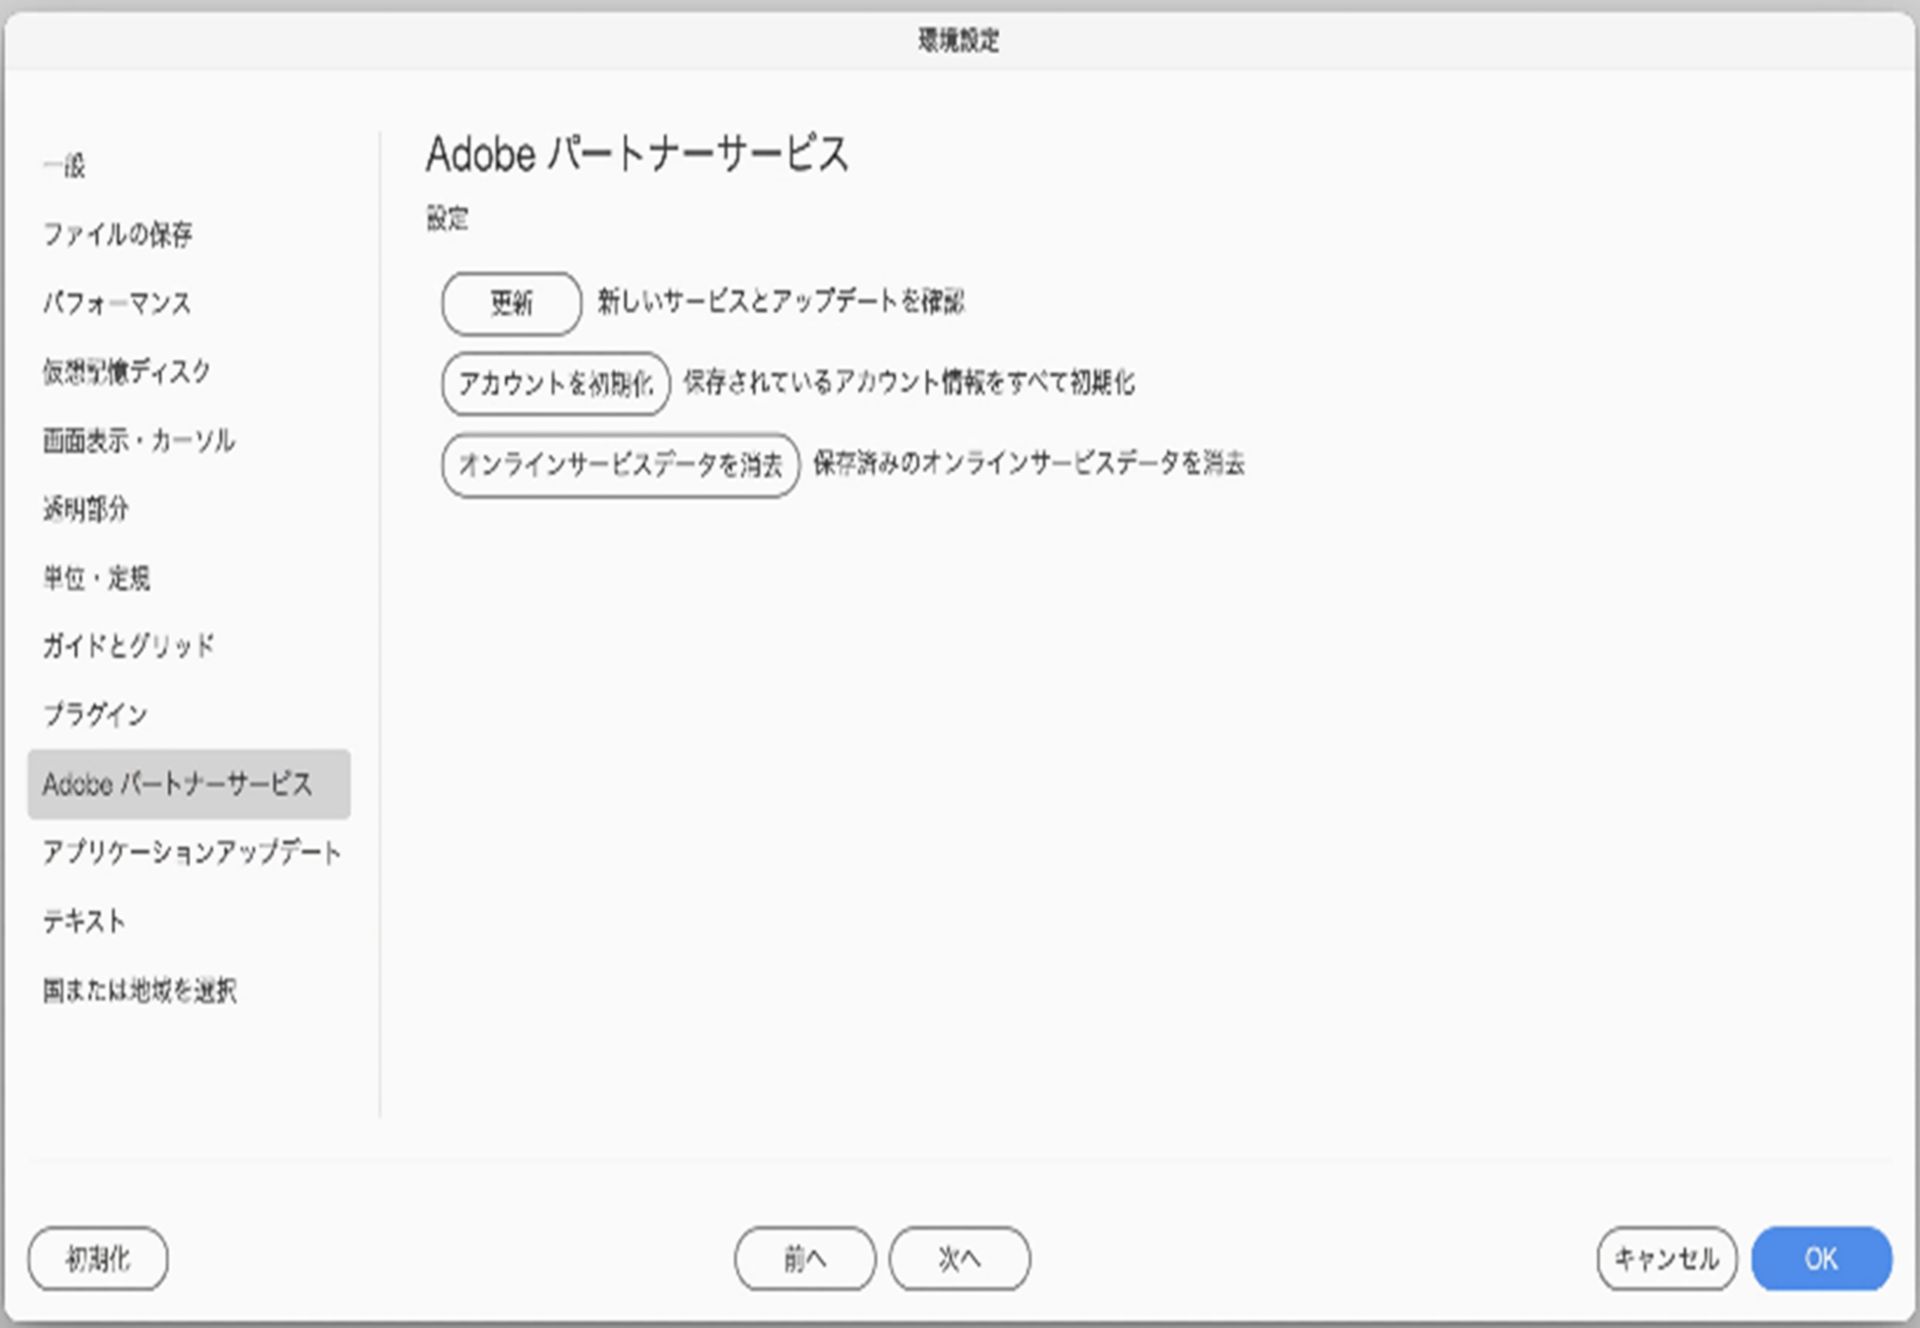1920x1328 pixels.
Task: Click the 環境設定 window title
Action: [x=959, y=40]
